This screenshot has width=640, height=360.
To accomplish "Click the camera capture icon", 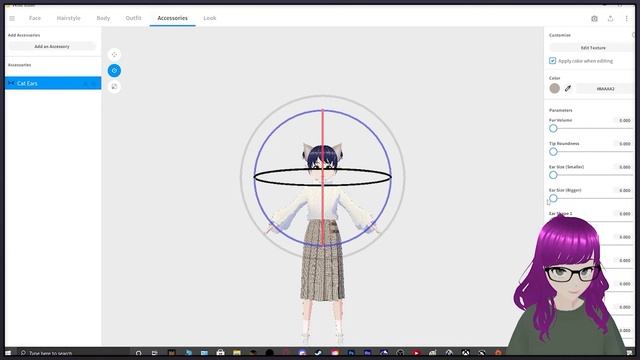I will pyautogui.click(x=594, y=19).
